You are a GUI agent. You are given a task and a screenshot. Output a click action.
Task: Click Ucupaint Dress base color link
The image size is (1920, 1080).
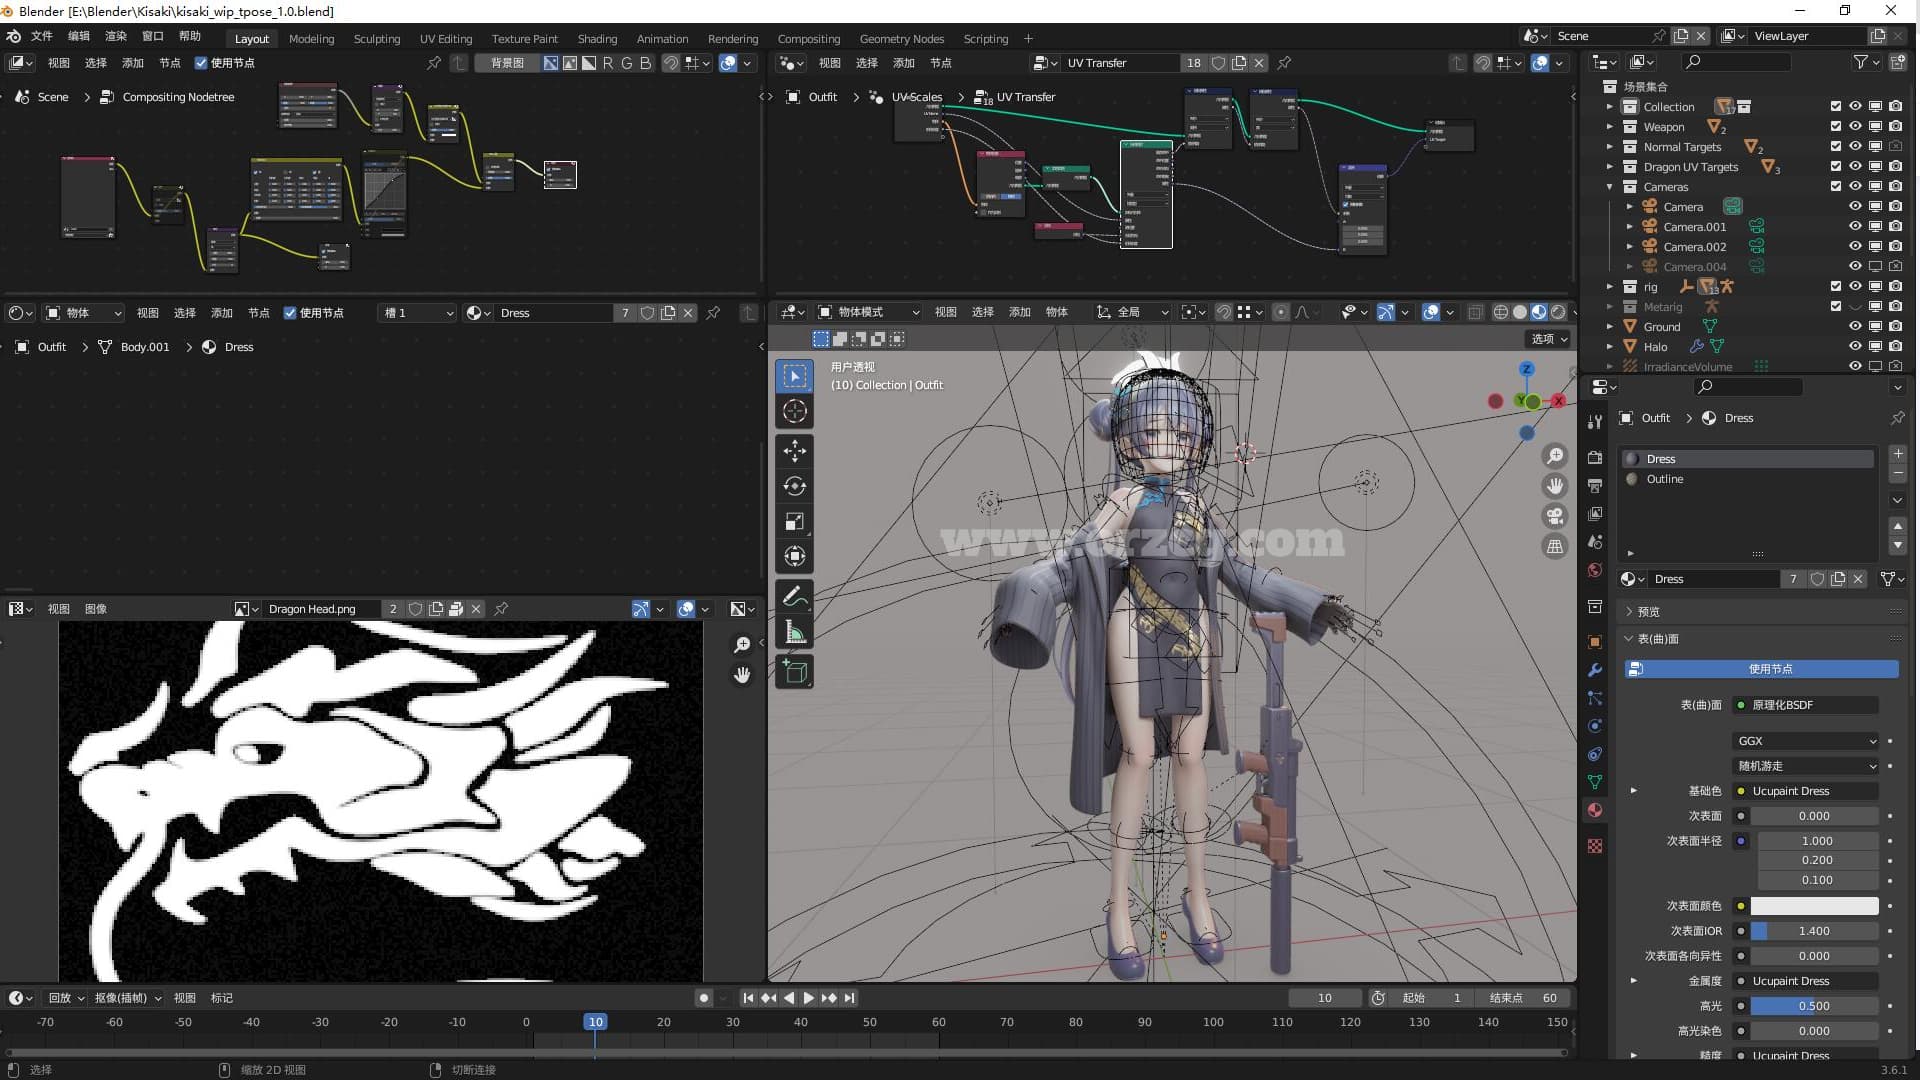point(1806,791)
